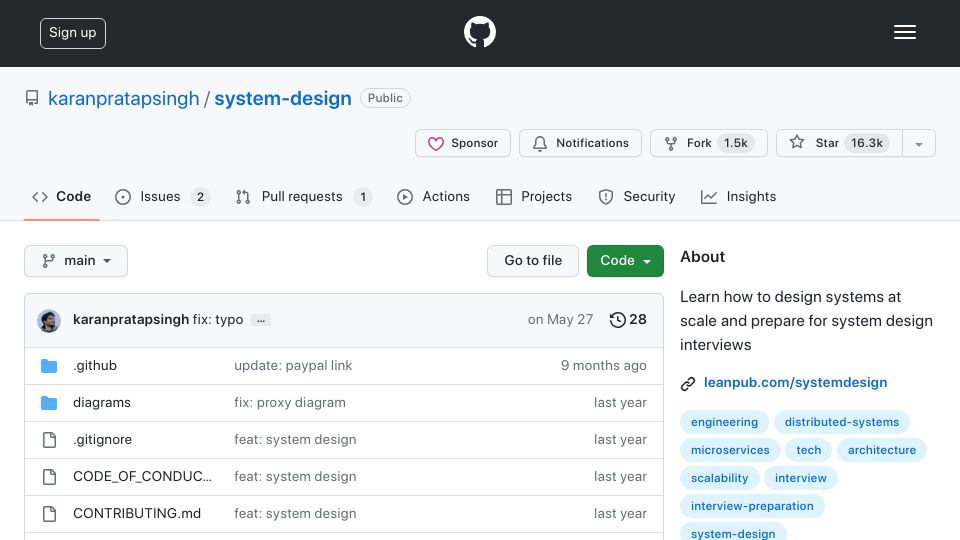This screenshot has height=540, width=960.
Task: Select the interview topic tag
Action: (800, 478)
